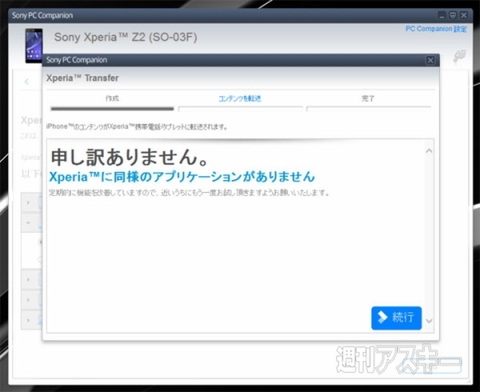Image resolution: width=480 pixels, height=392 pixels.
Task: Click the scroll down arrow in message pane
Action: click(429, 321)
